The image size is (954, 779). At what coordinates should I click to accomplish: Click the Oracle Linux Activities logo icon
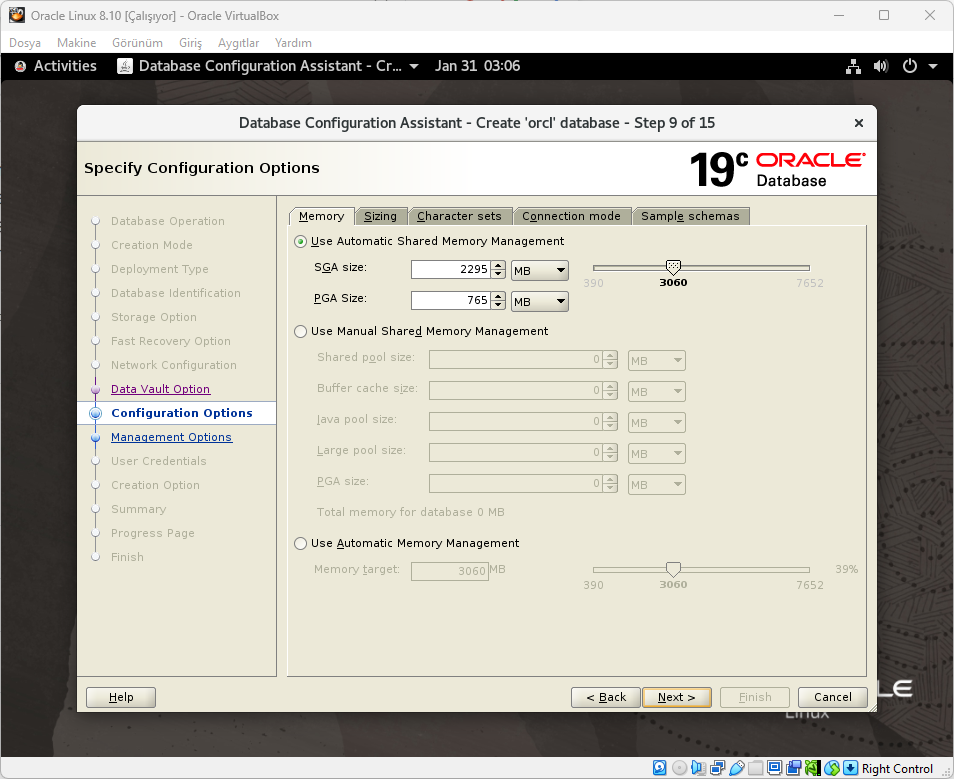[20, 66]
